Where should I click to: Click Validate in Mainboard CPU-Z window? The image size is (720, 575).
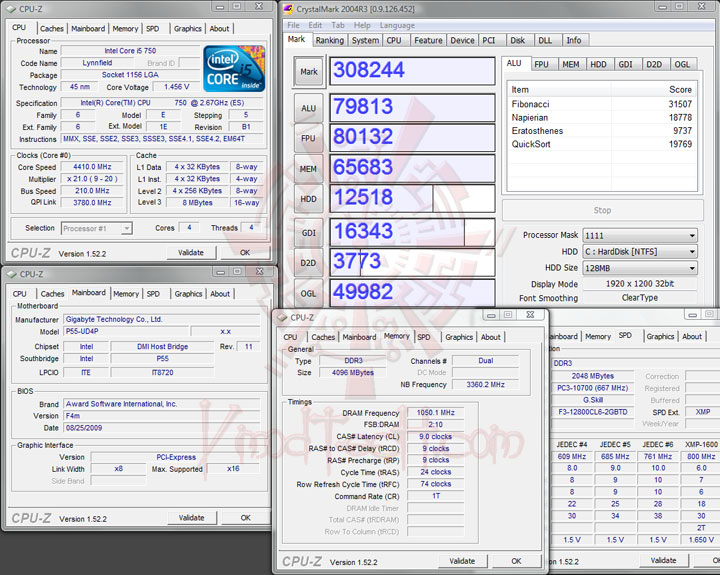[191, 518]
